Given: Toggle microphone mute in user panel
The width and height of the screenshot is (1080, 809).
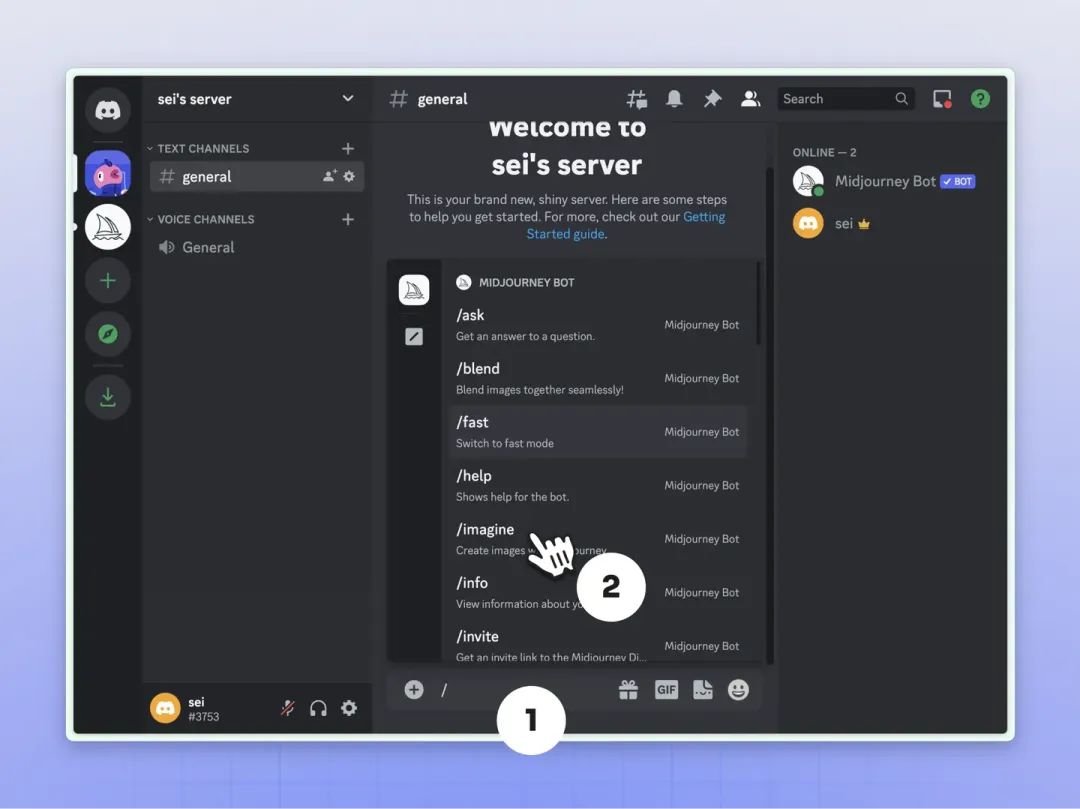Looking at the screenshot, I should click(x=288, y=708).
